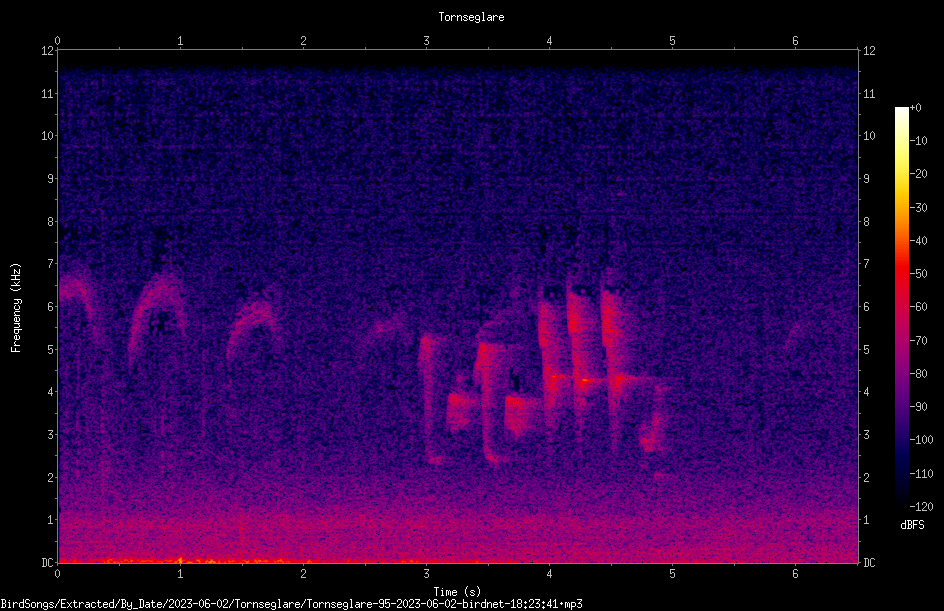Click the 3 second mark on bottom axis

coord(426,574)
